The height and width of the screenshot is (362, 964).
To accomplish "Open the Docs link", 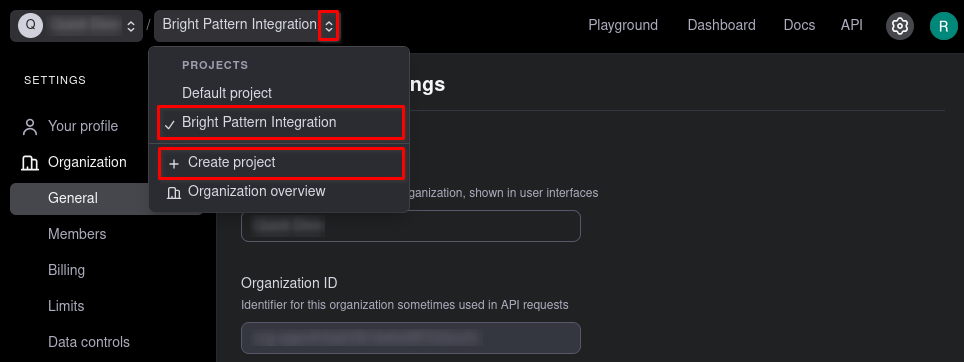I will [799, 25].
